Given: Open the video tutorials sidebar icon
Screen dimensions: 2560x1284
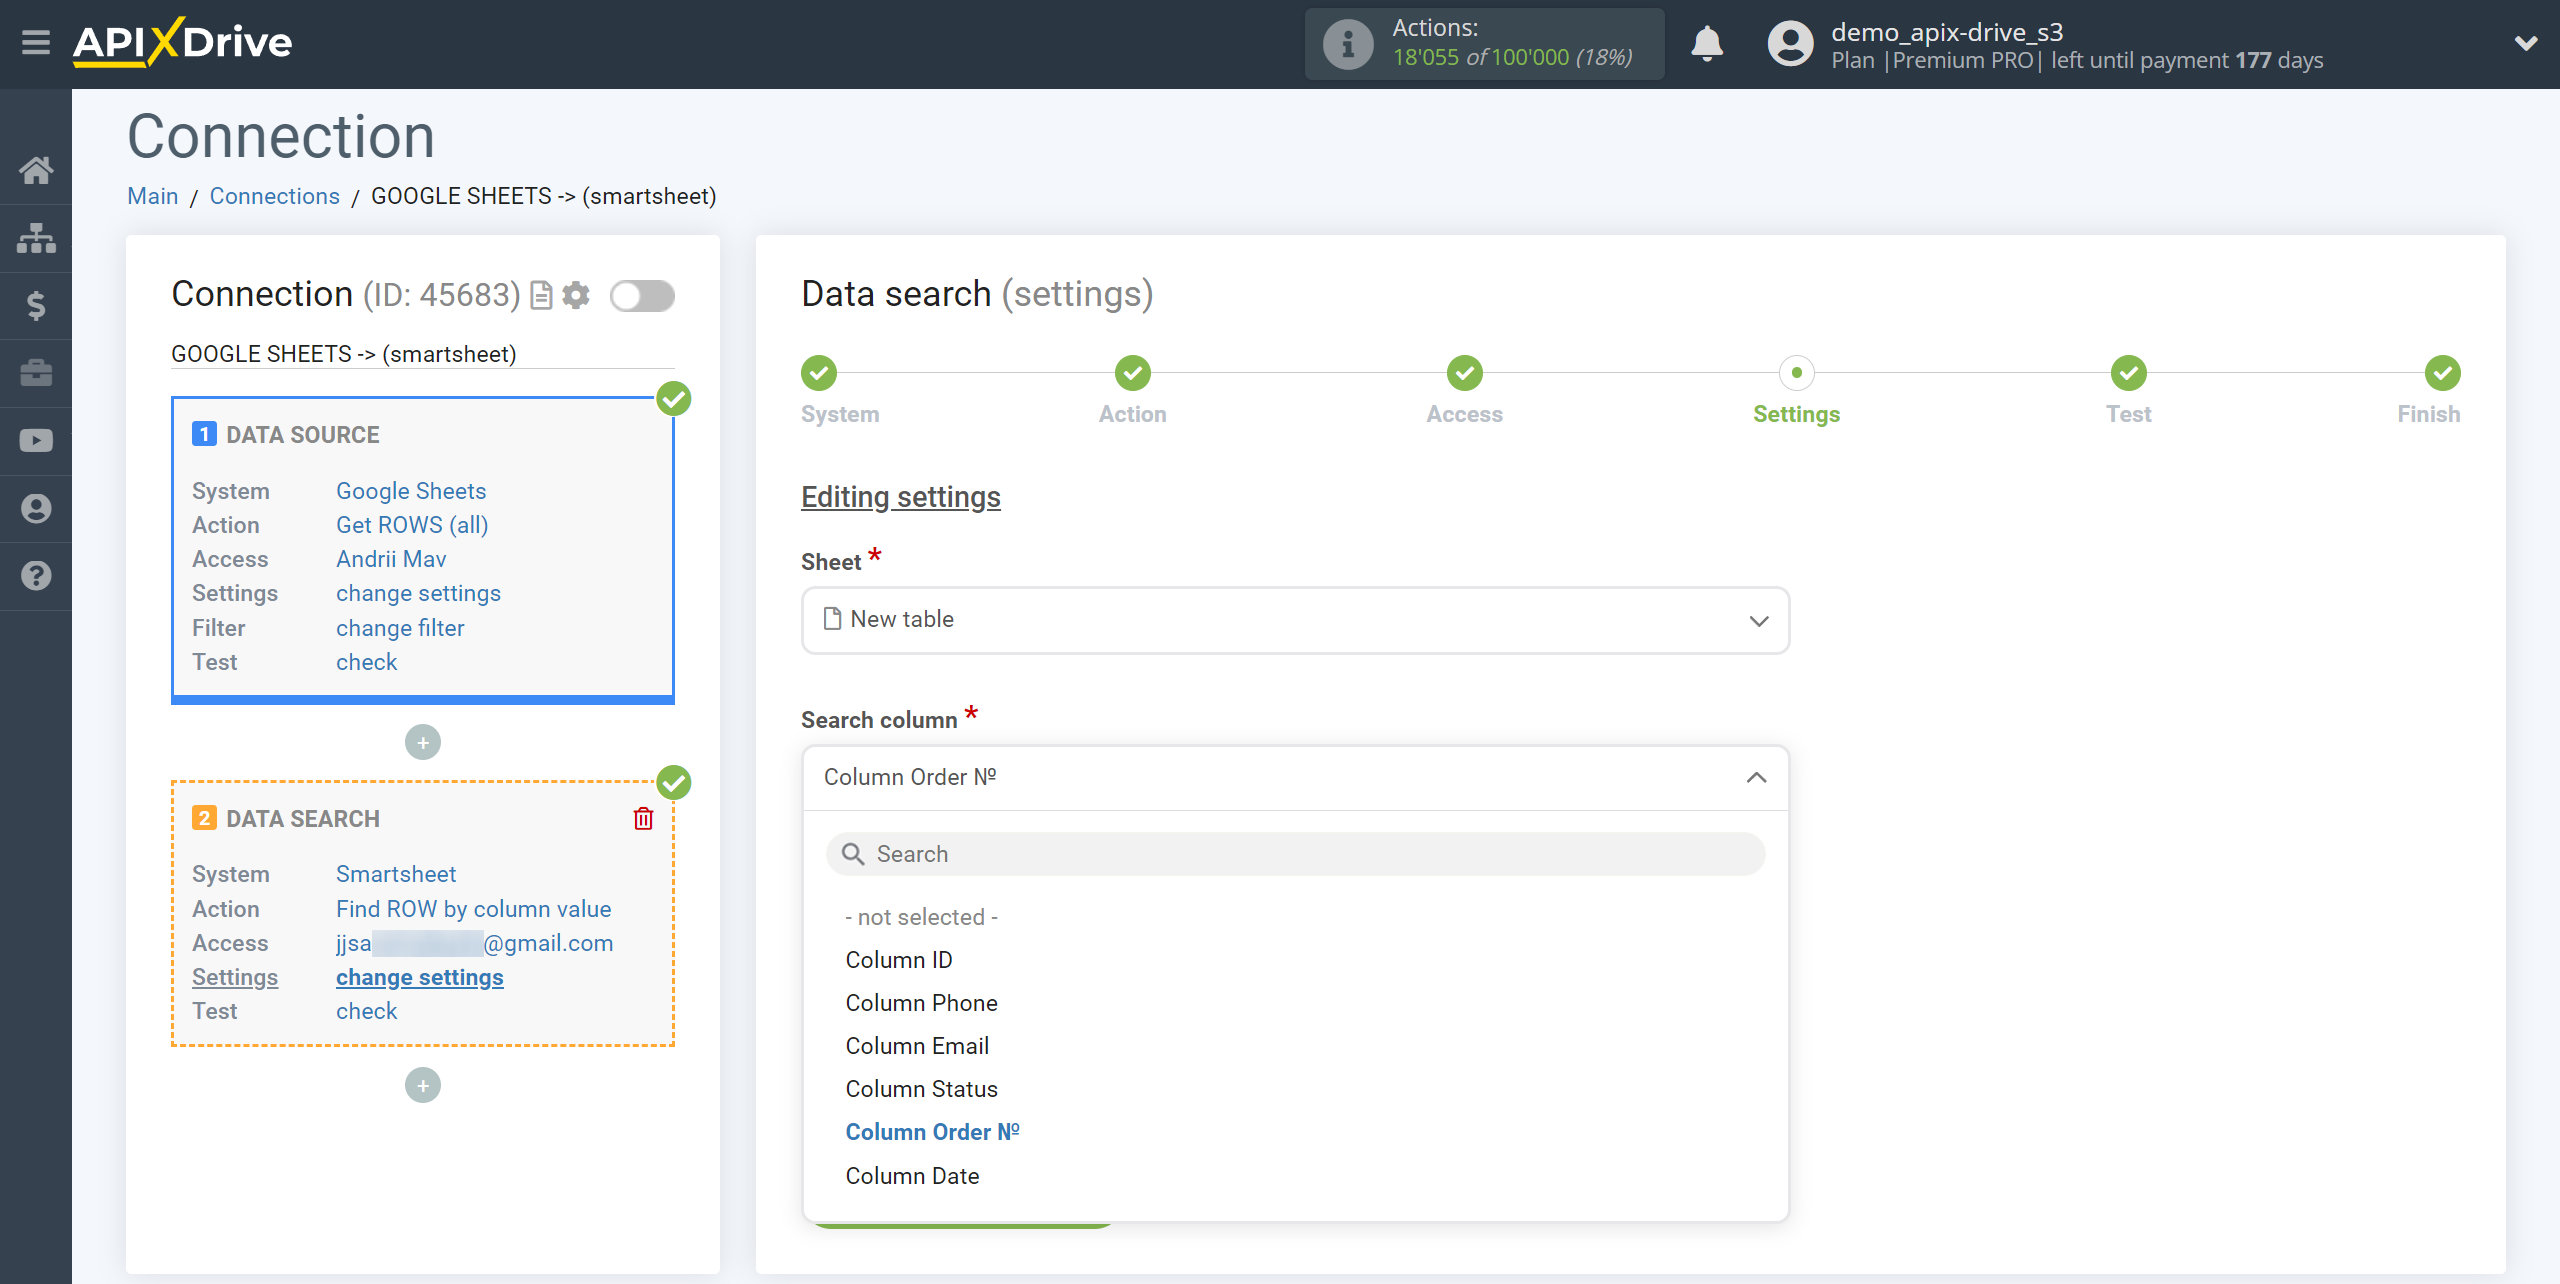Looking at the screenshot, I should coord(36,441).
